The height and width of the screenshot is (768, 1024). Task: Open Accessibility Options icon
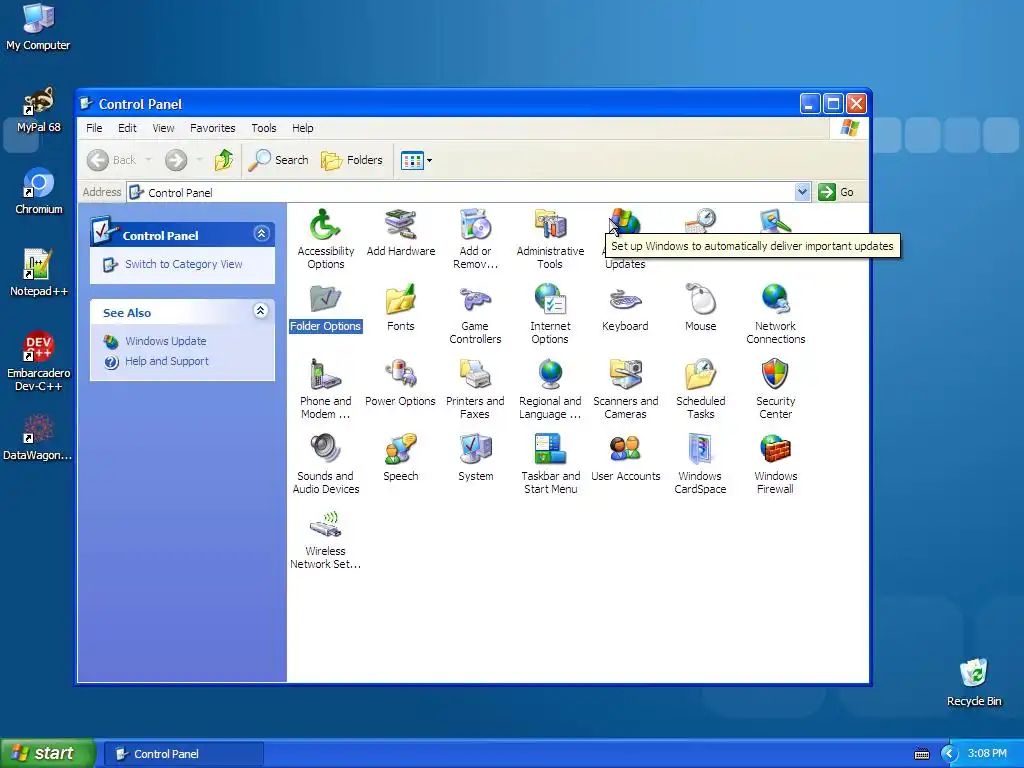point(325,225)
